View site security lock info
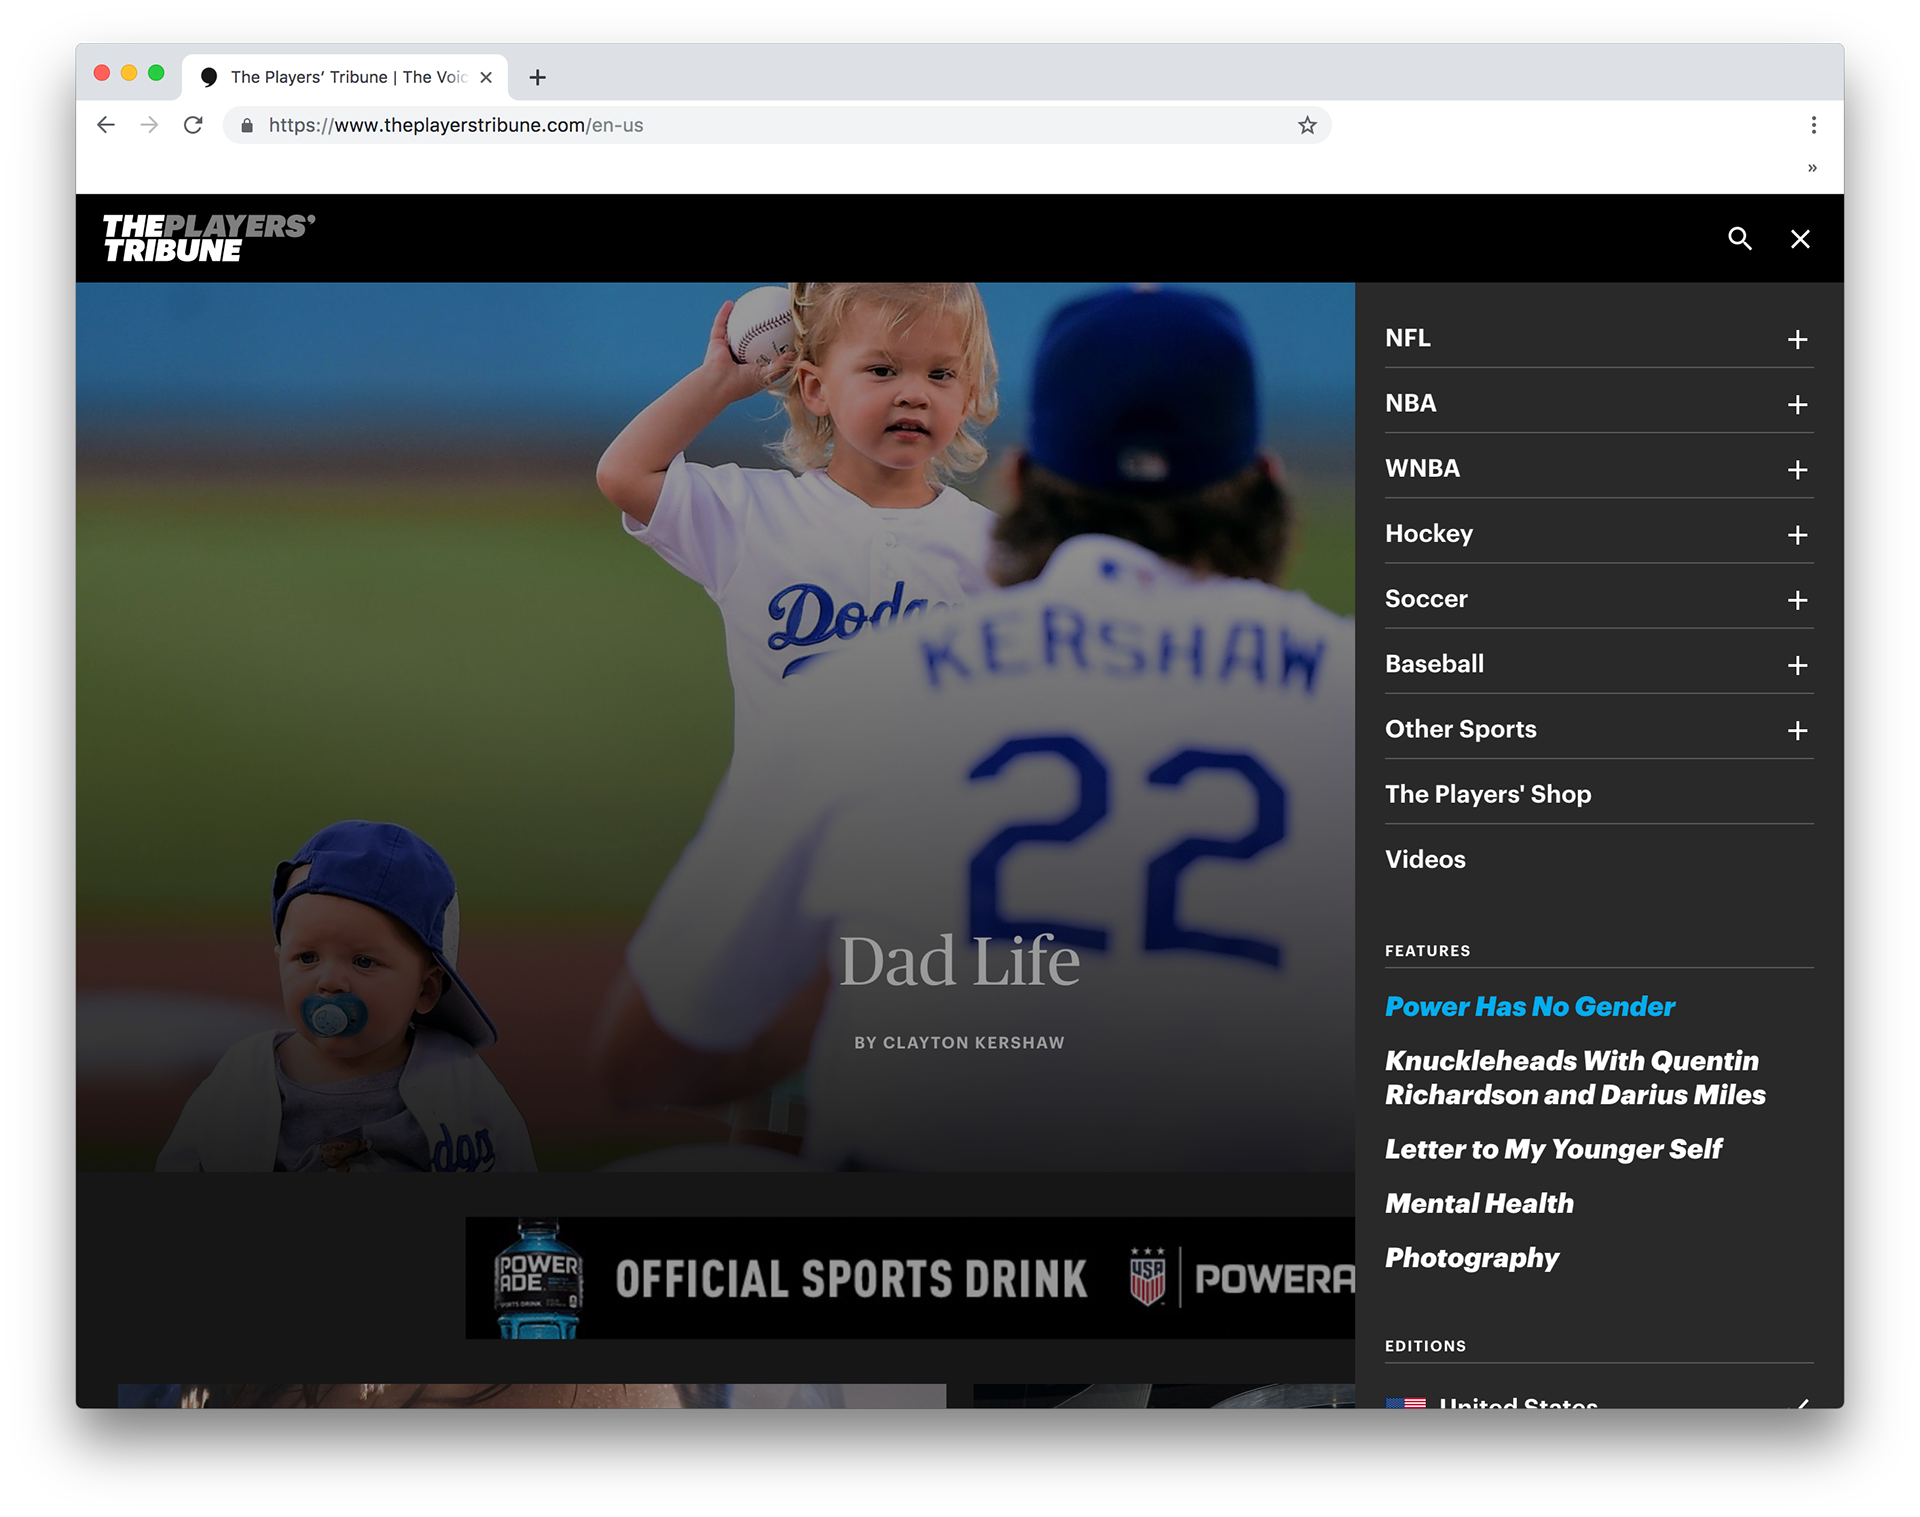This screenshot has height=1517, width=1920. click(247, 125)
